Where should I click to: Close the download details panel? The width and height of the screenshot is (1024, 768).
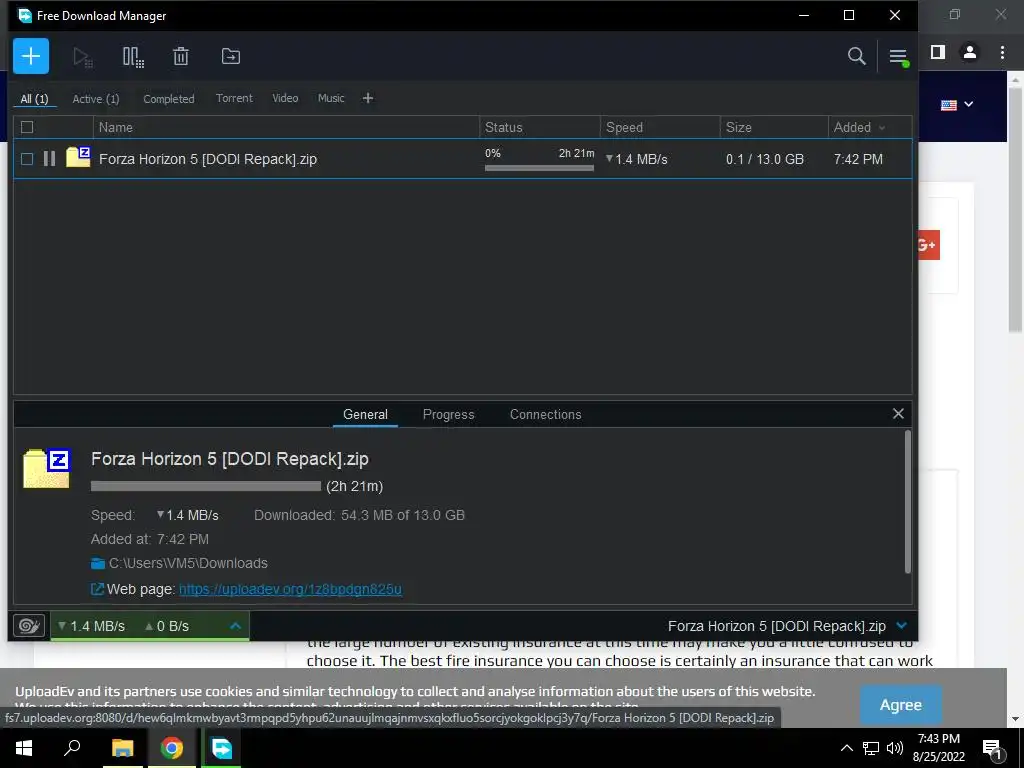(898, 413)
